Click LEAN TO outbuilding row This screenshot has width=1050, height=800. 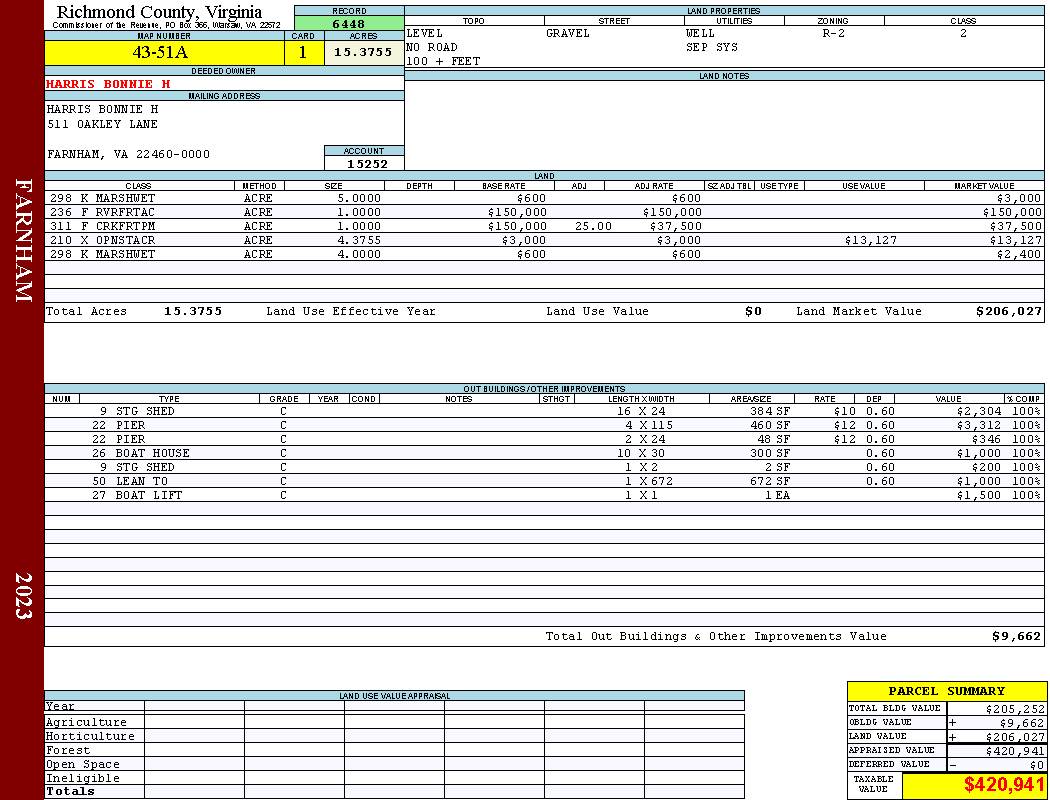click(x=544, y=481)
